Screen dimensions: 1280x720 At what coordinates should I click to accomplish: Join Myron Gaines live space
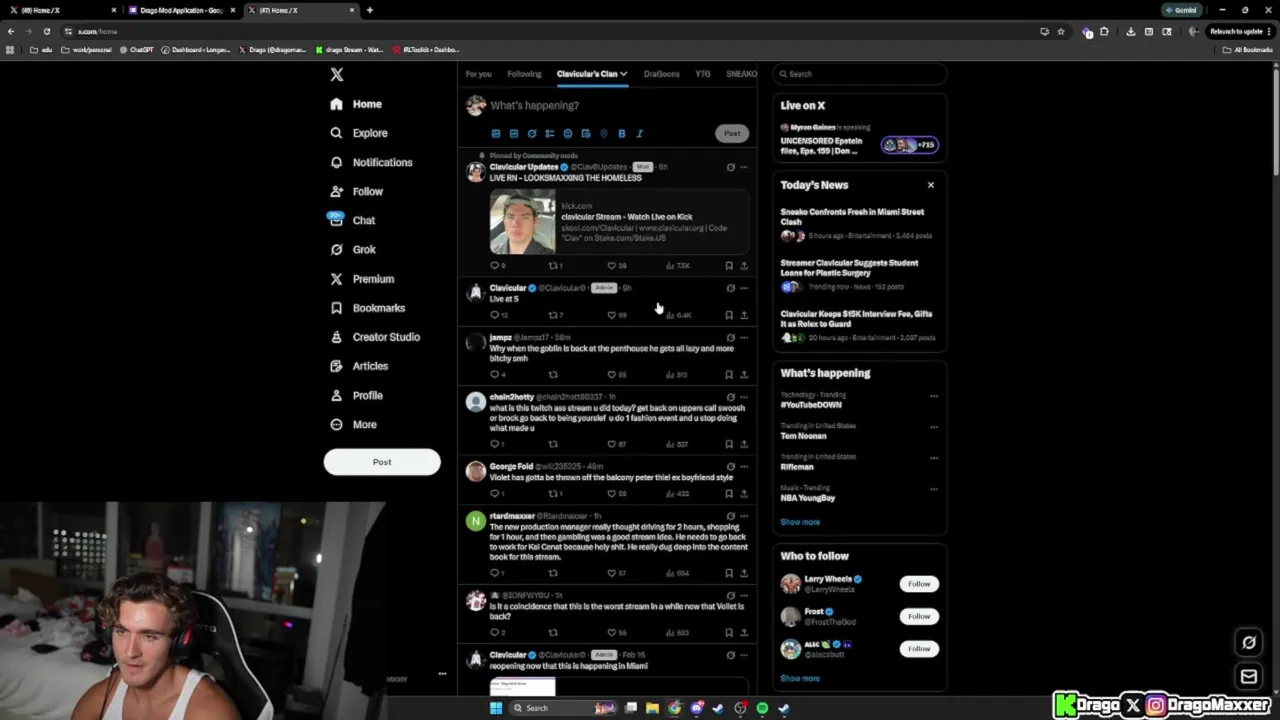859,140
